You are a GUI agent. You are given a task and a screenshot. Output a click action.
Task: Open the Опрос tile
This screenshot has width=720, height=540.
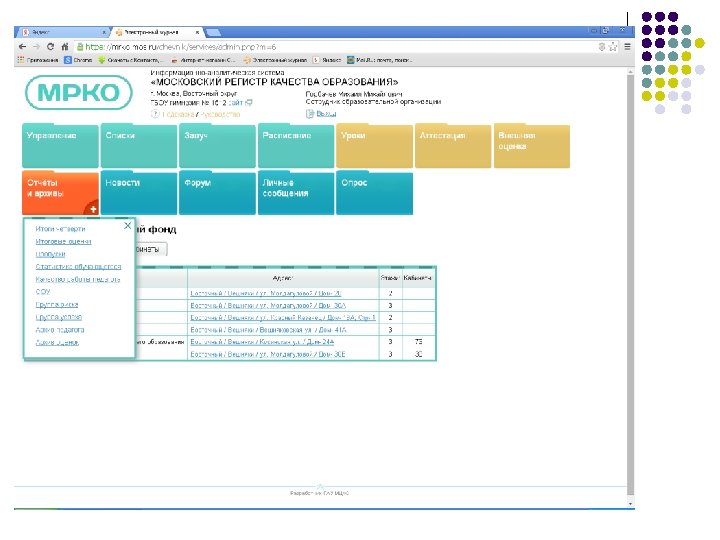point(374,193)
